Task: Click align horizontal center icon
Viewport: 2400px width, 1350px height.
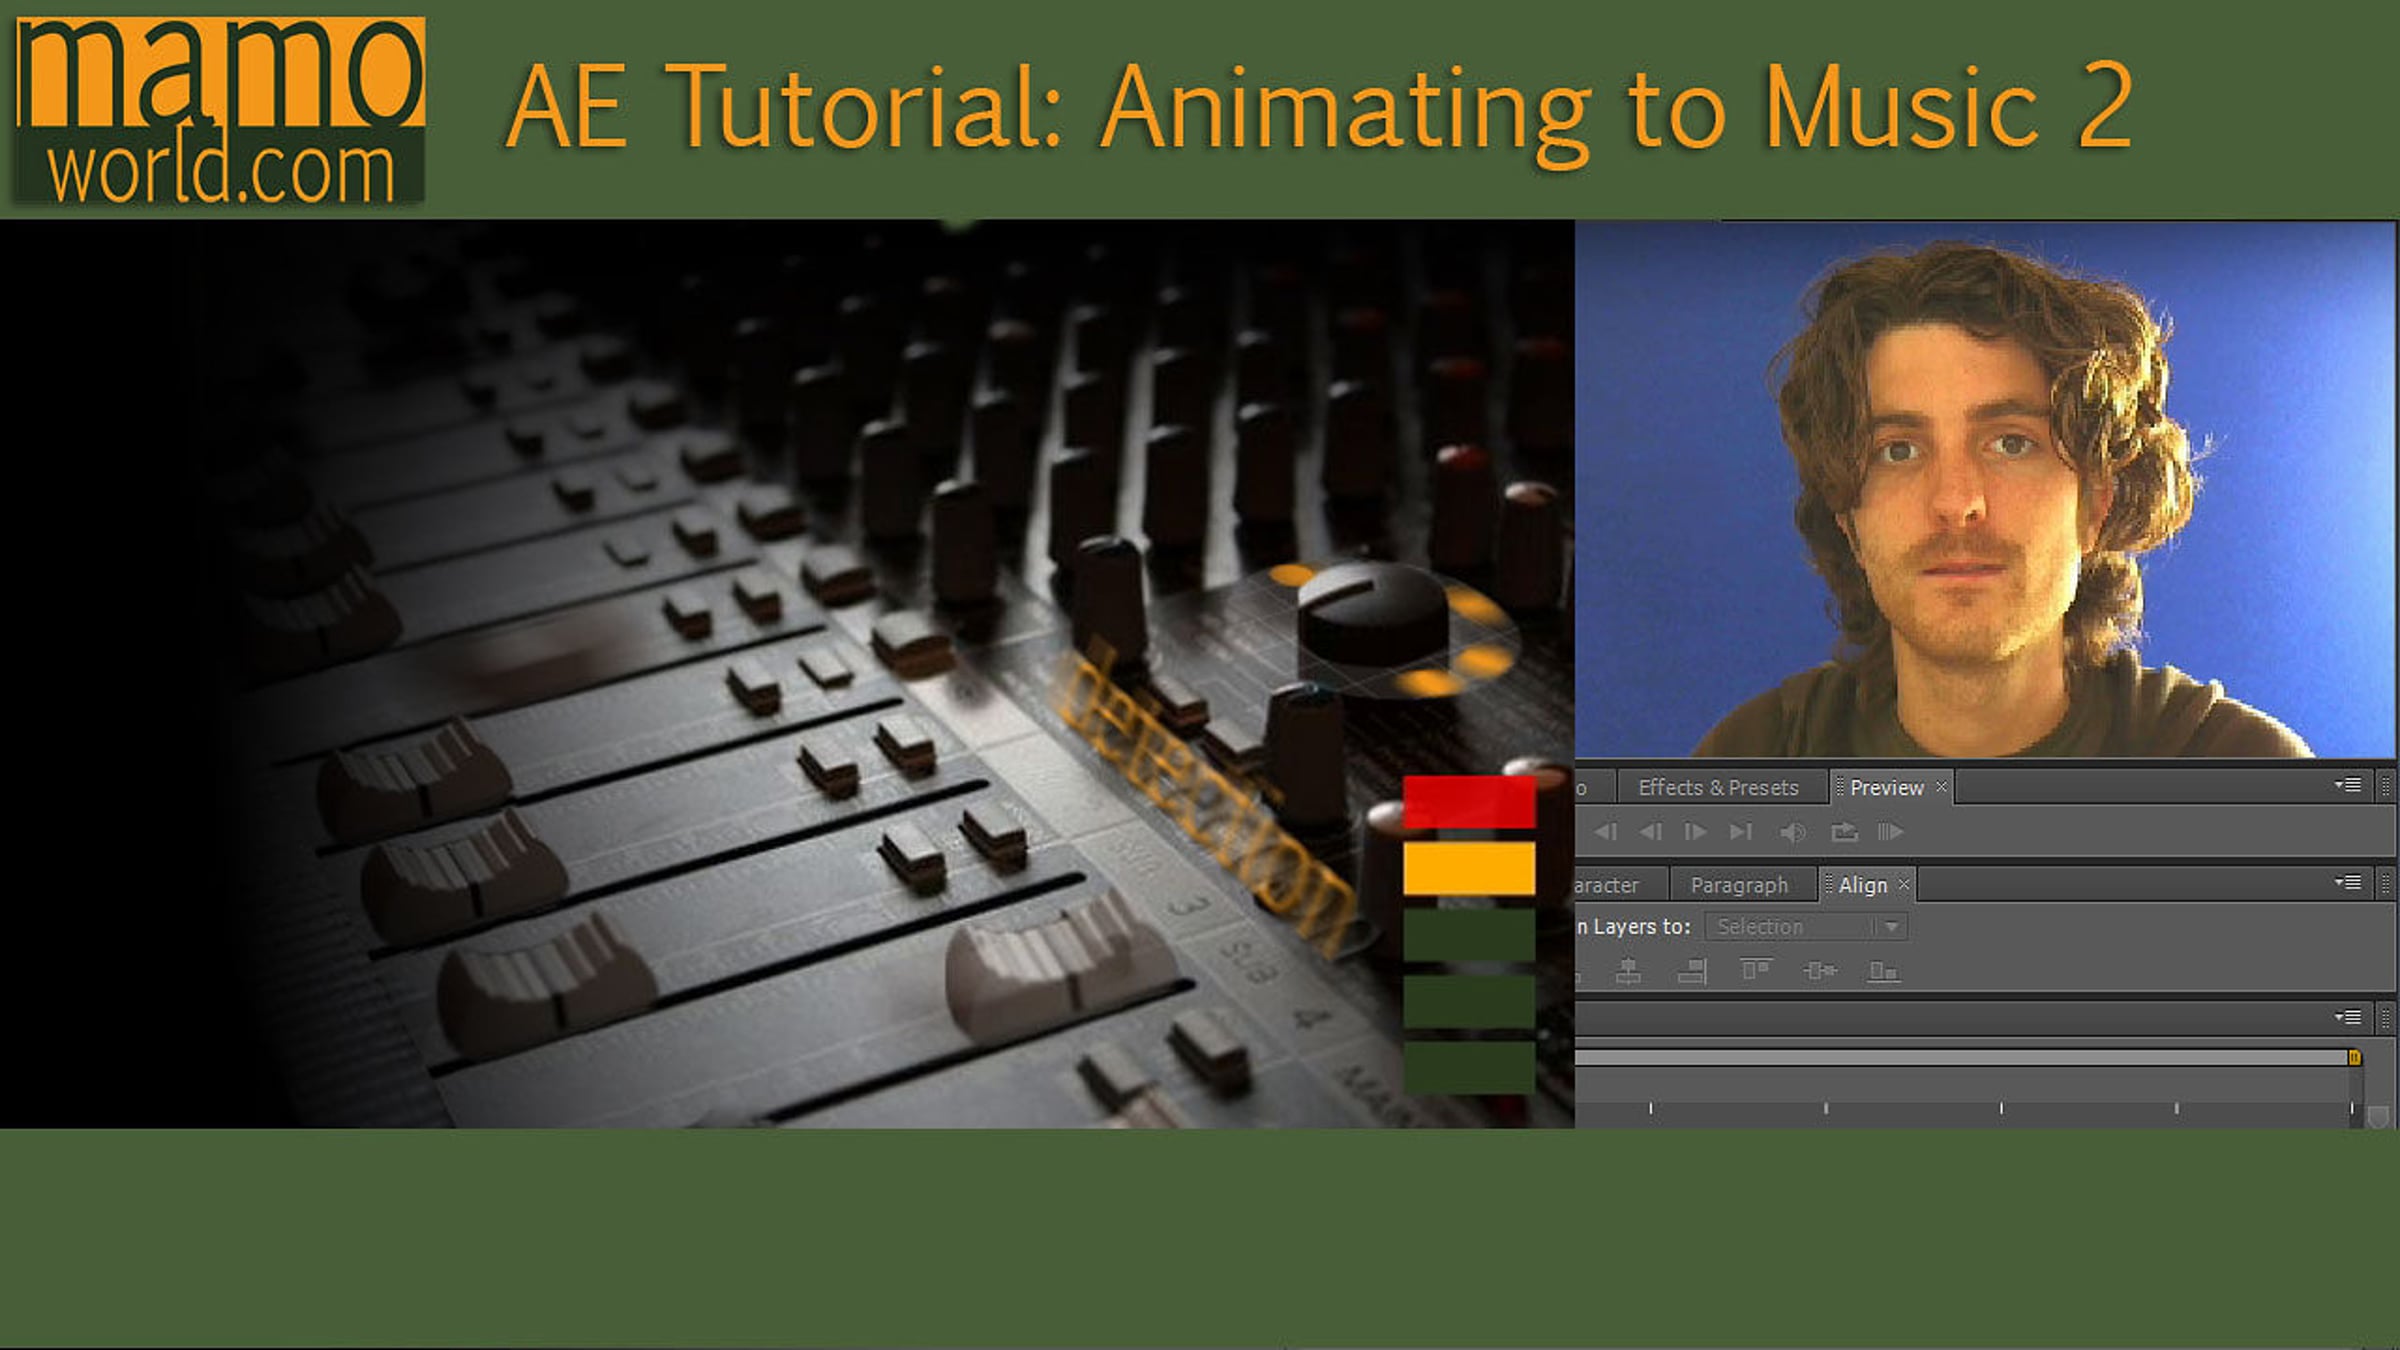Action: coord(1628,971)
